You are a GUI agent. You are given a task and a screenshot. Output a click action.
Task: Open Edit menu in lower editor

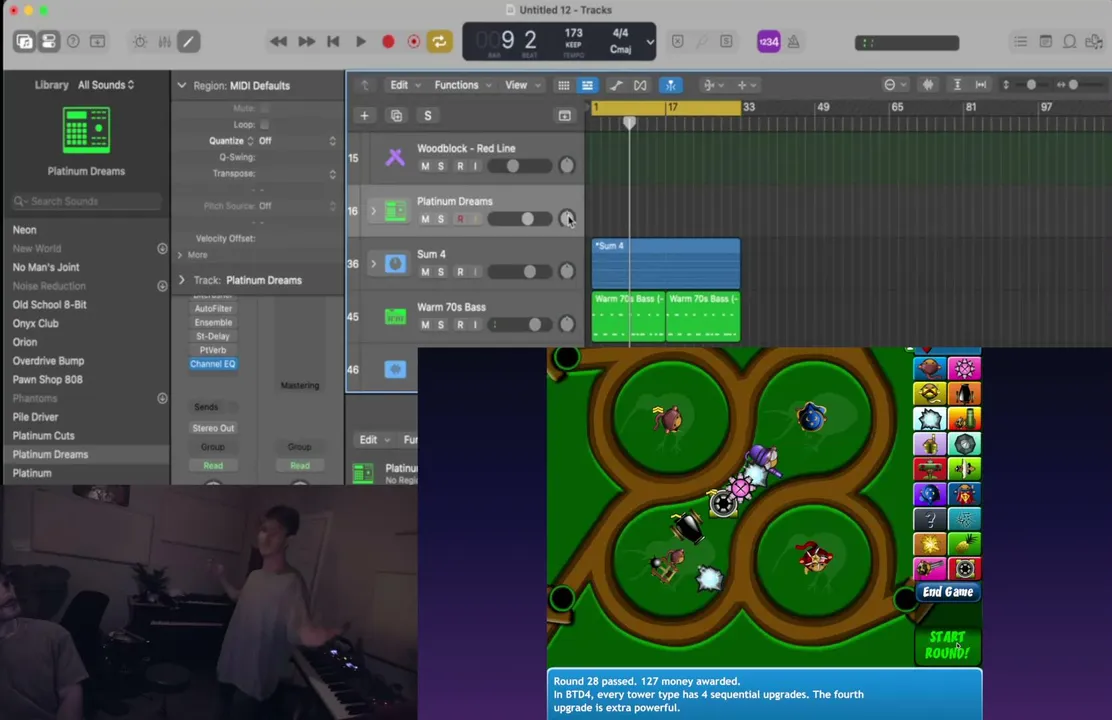pos(374,440)
